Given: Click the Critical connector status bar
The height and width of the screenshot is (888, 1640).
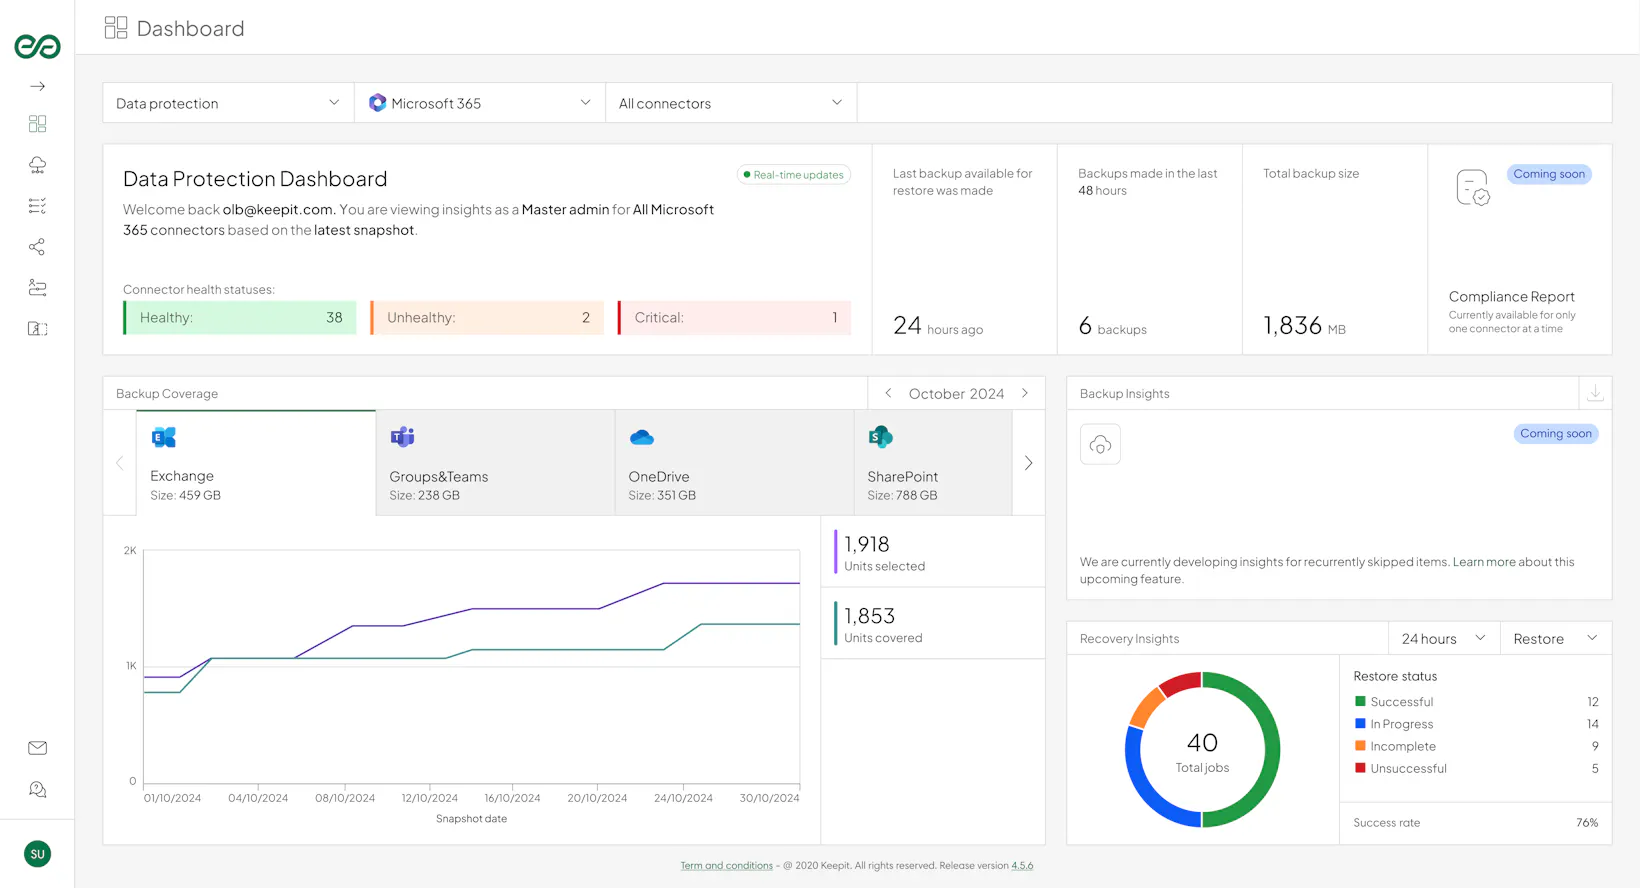Looking at the screenshot, I should tap(735, 318).
